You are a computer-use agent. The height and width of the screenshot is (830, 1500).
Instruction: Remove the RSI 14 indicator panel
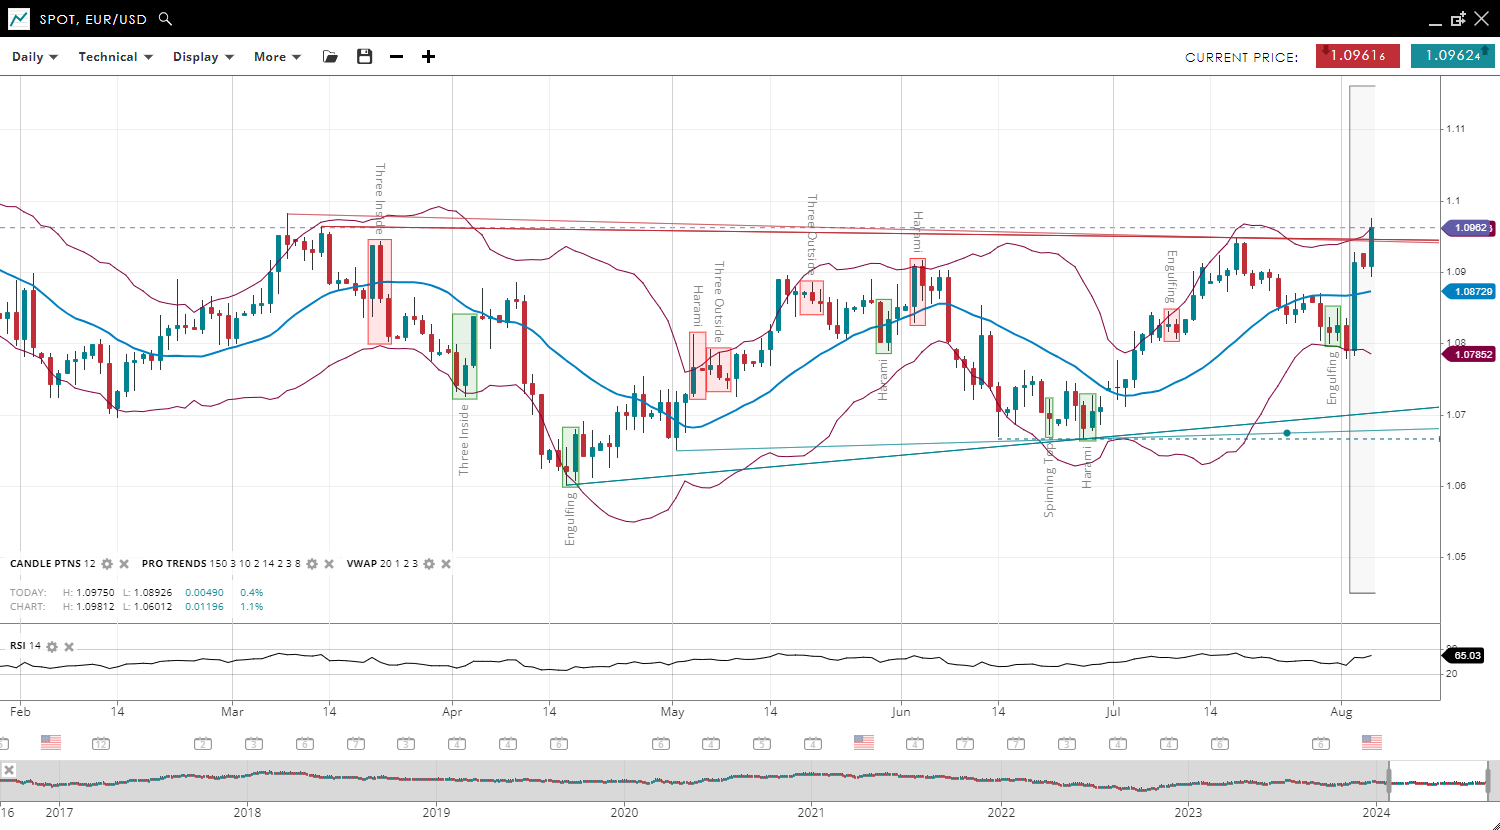tap(69, 646)
